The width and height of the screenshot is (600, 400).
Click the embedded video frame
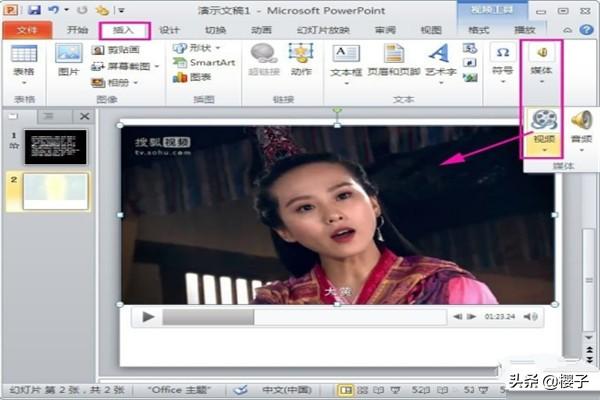click(338, 215)
